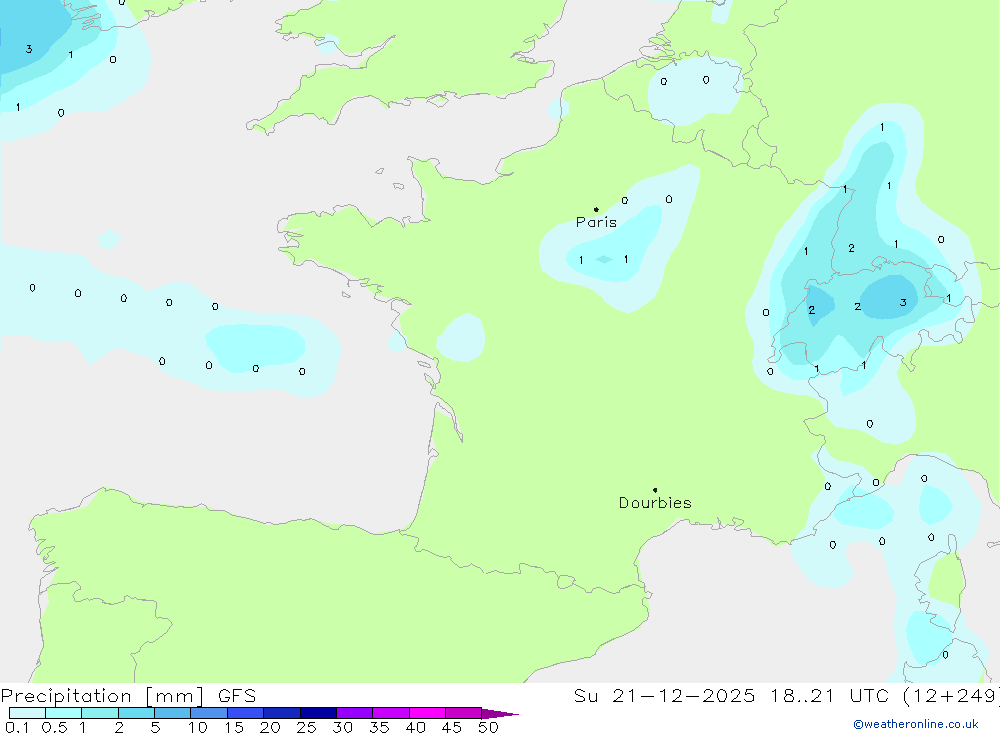Pick the 15–20 mm legend swatch

tap(246, 713)
